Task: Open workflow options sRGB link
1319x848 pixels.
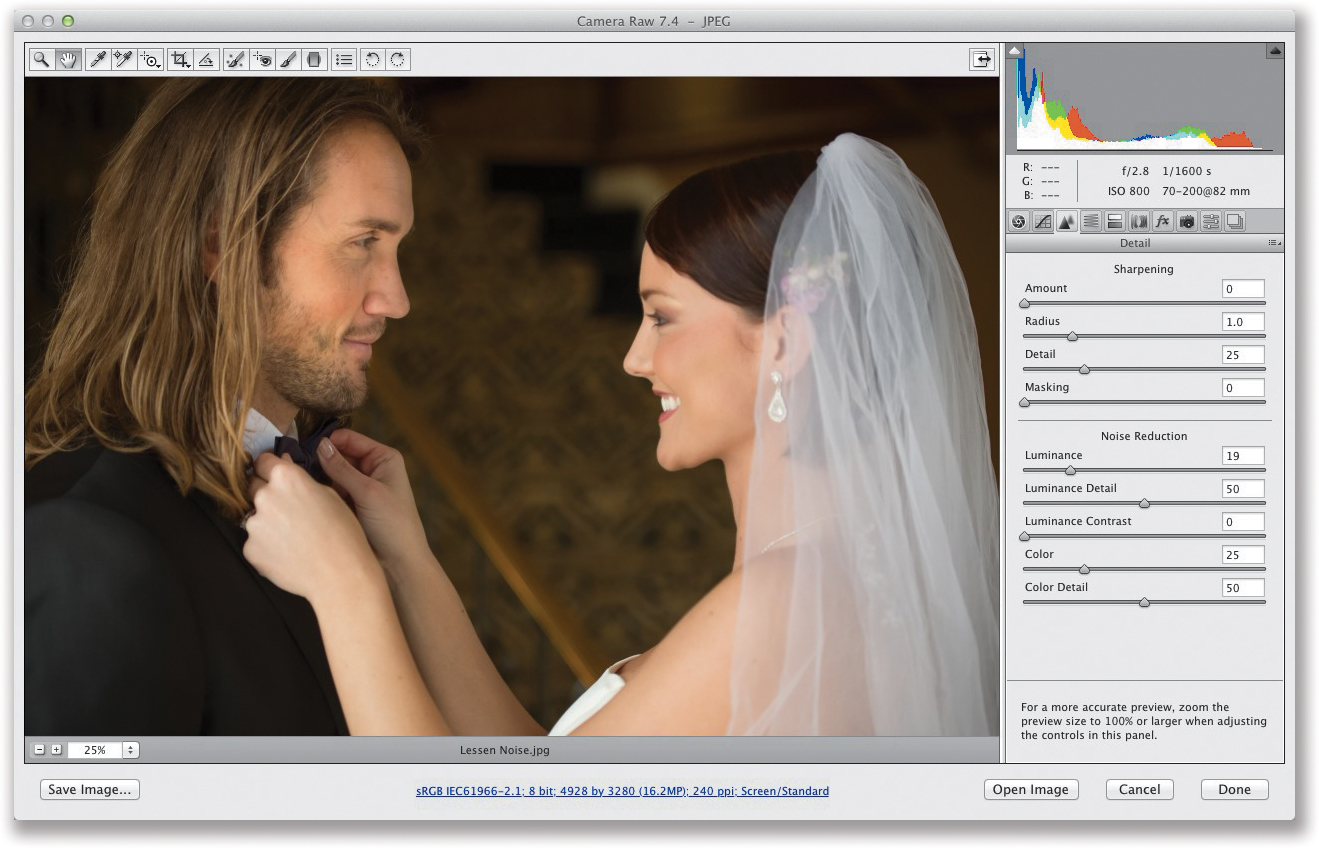Action: (622, 791)
